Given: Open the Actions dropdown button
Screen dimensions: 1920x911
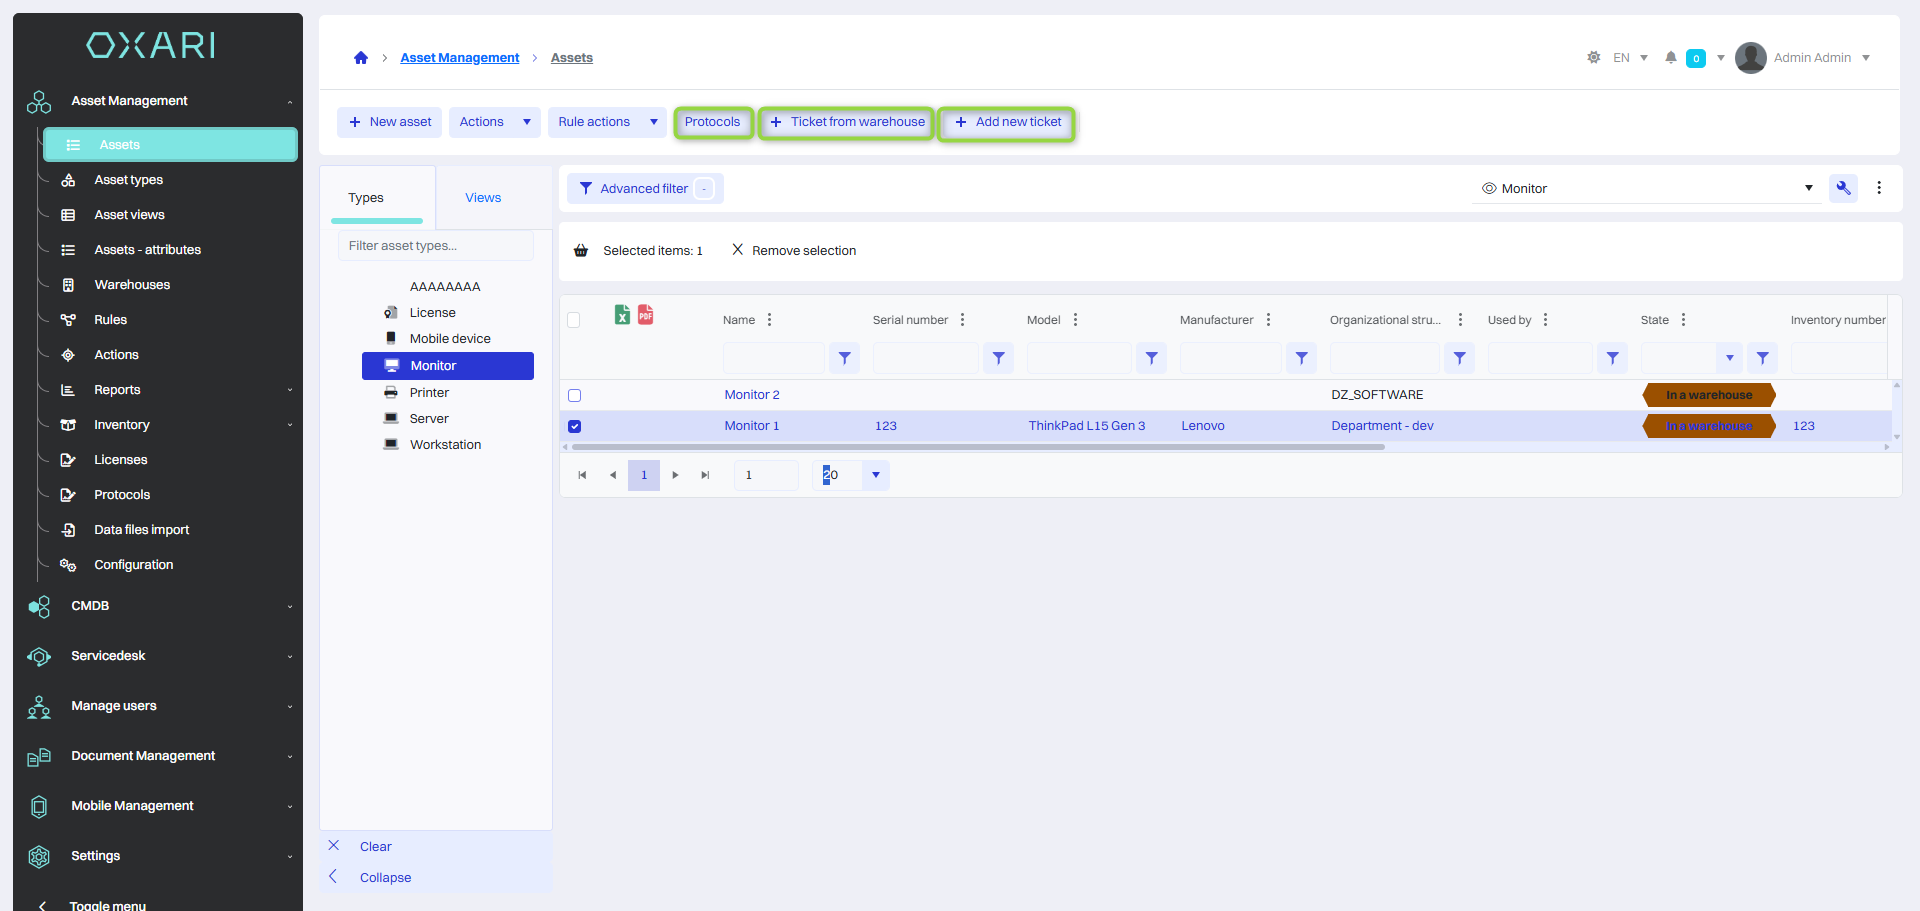Looking at the screenshot, I should coord(494,122).
